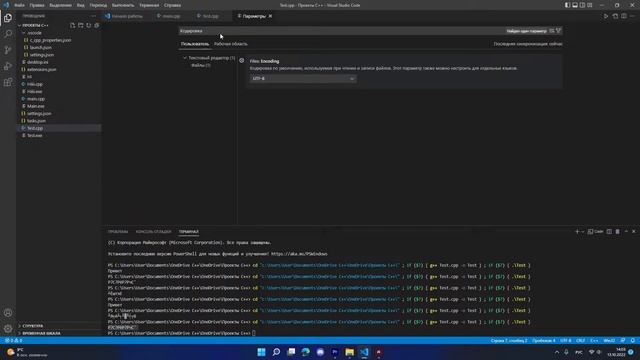640x360 pixels.
Task: Open the Терминал menu
Action: pyautogui.click(x=149, y=5)
